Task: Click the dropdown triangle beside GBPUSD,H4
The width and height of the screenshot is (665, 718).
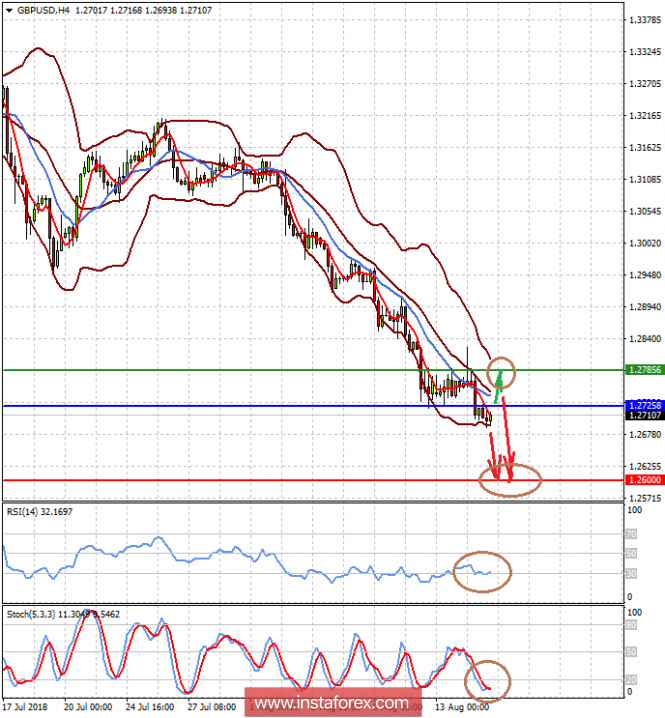Action: 9,8
